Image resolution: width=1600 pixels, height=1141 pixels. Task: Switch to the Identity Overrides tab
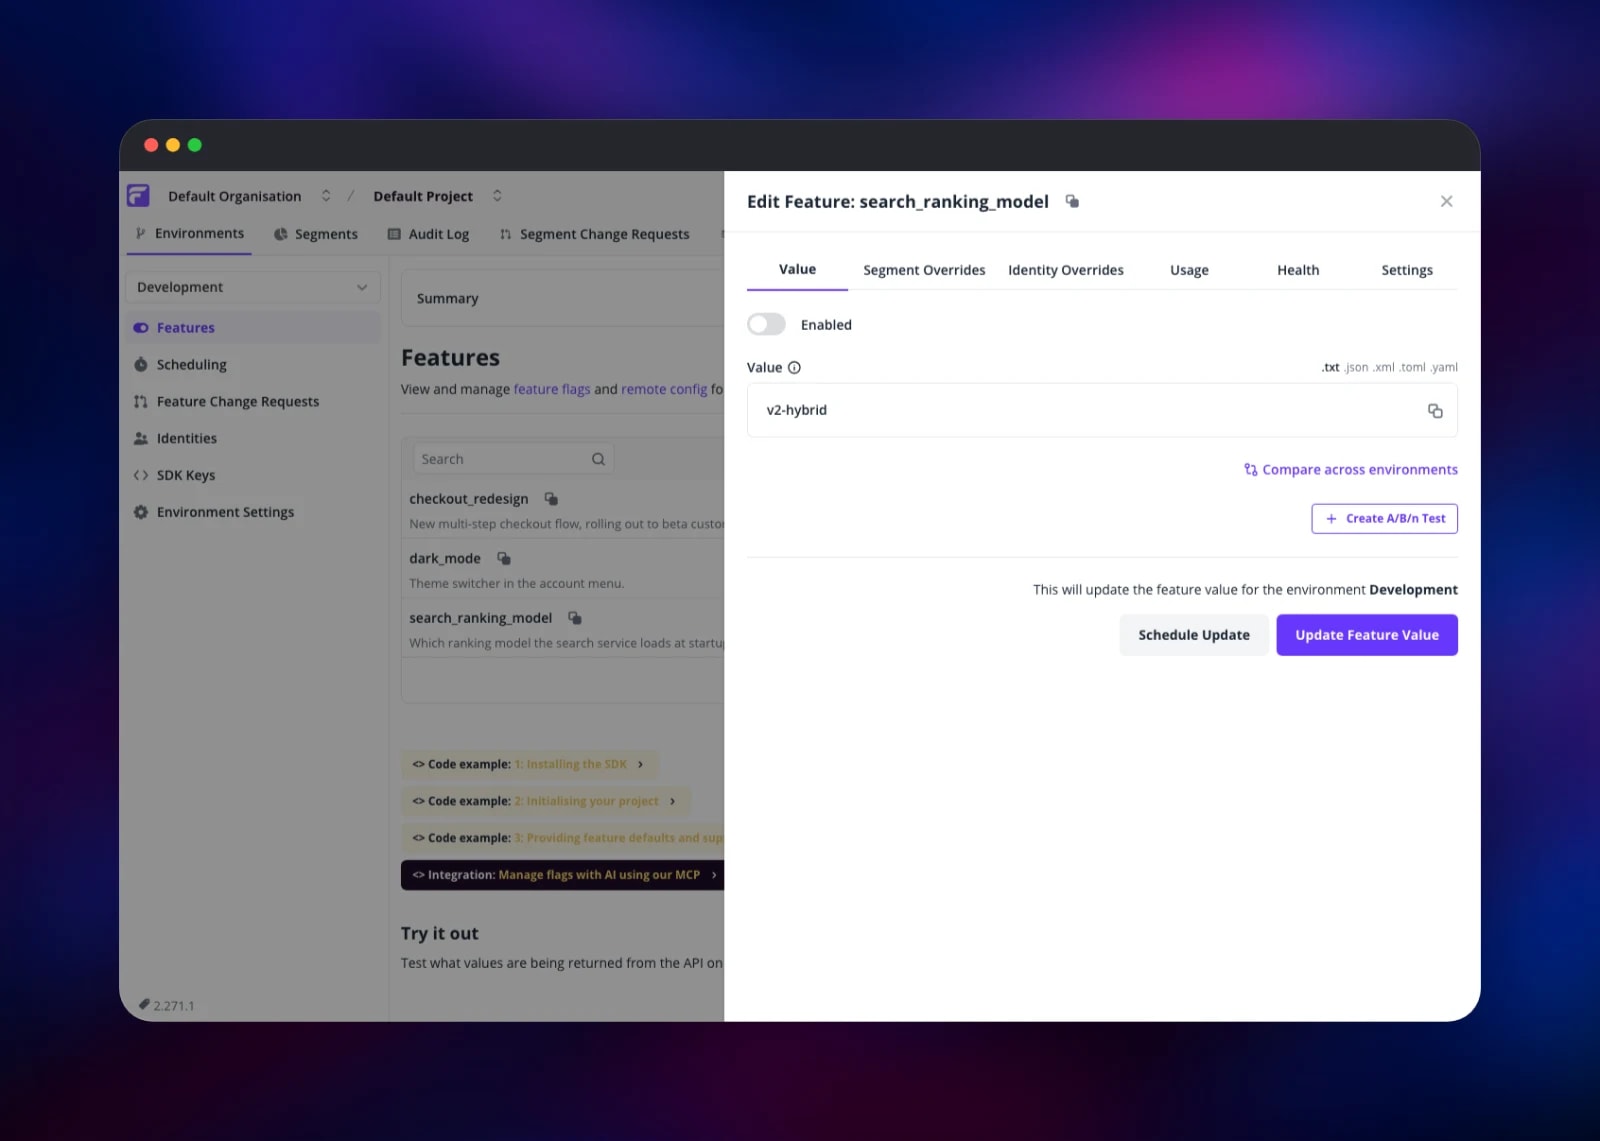[1066, 270]
